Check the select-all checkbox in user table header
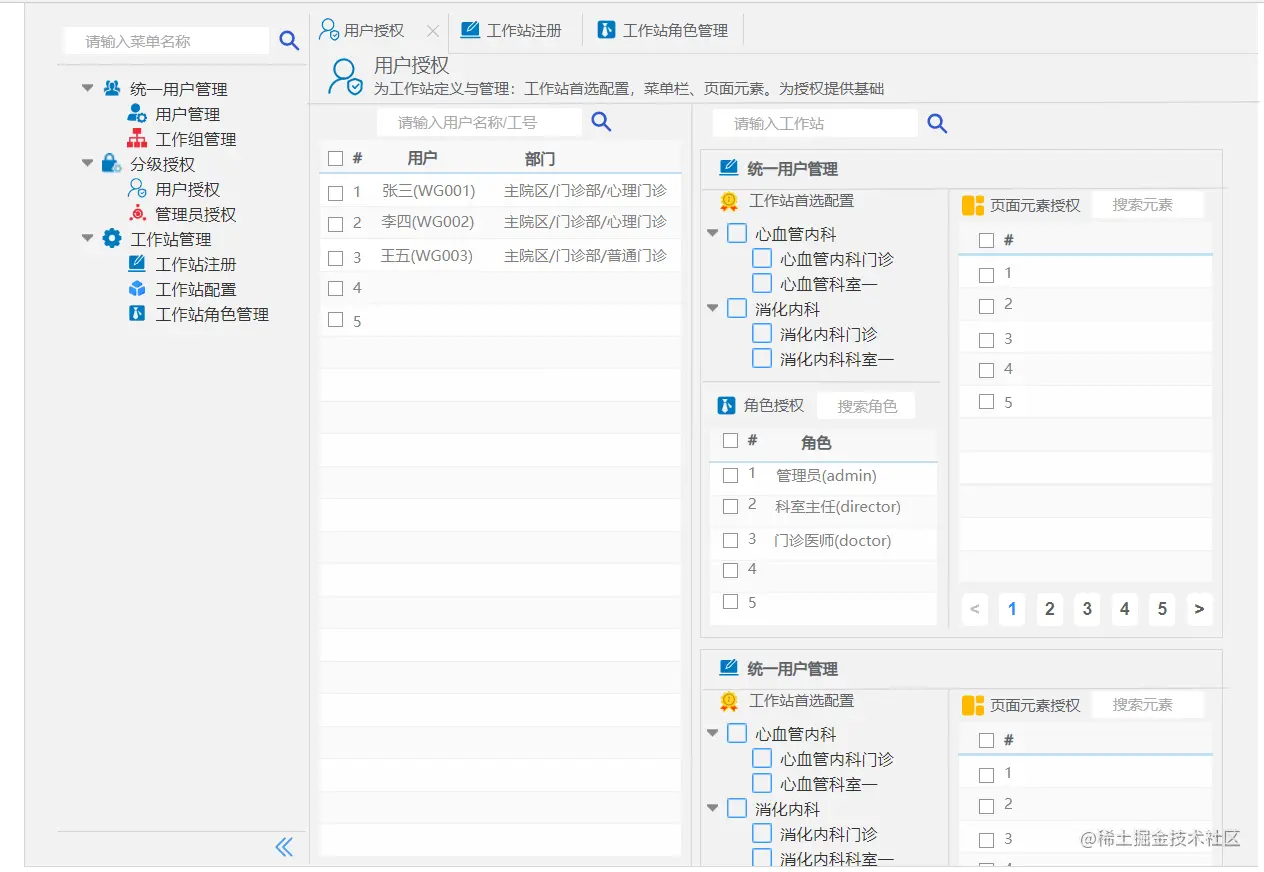The height and width of the screenshot is (872, 1264). 336,158
